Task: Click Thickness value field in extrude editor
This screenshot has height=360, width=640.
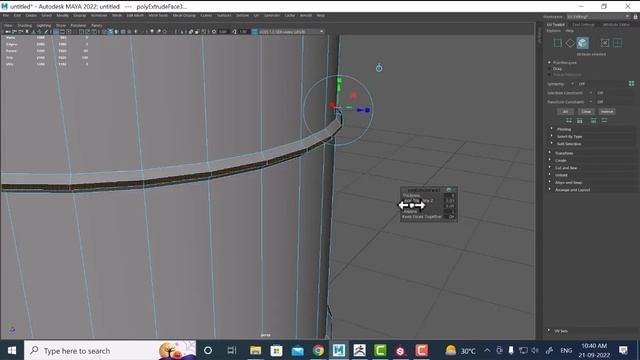Action: 449,196
